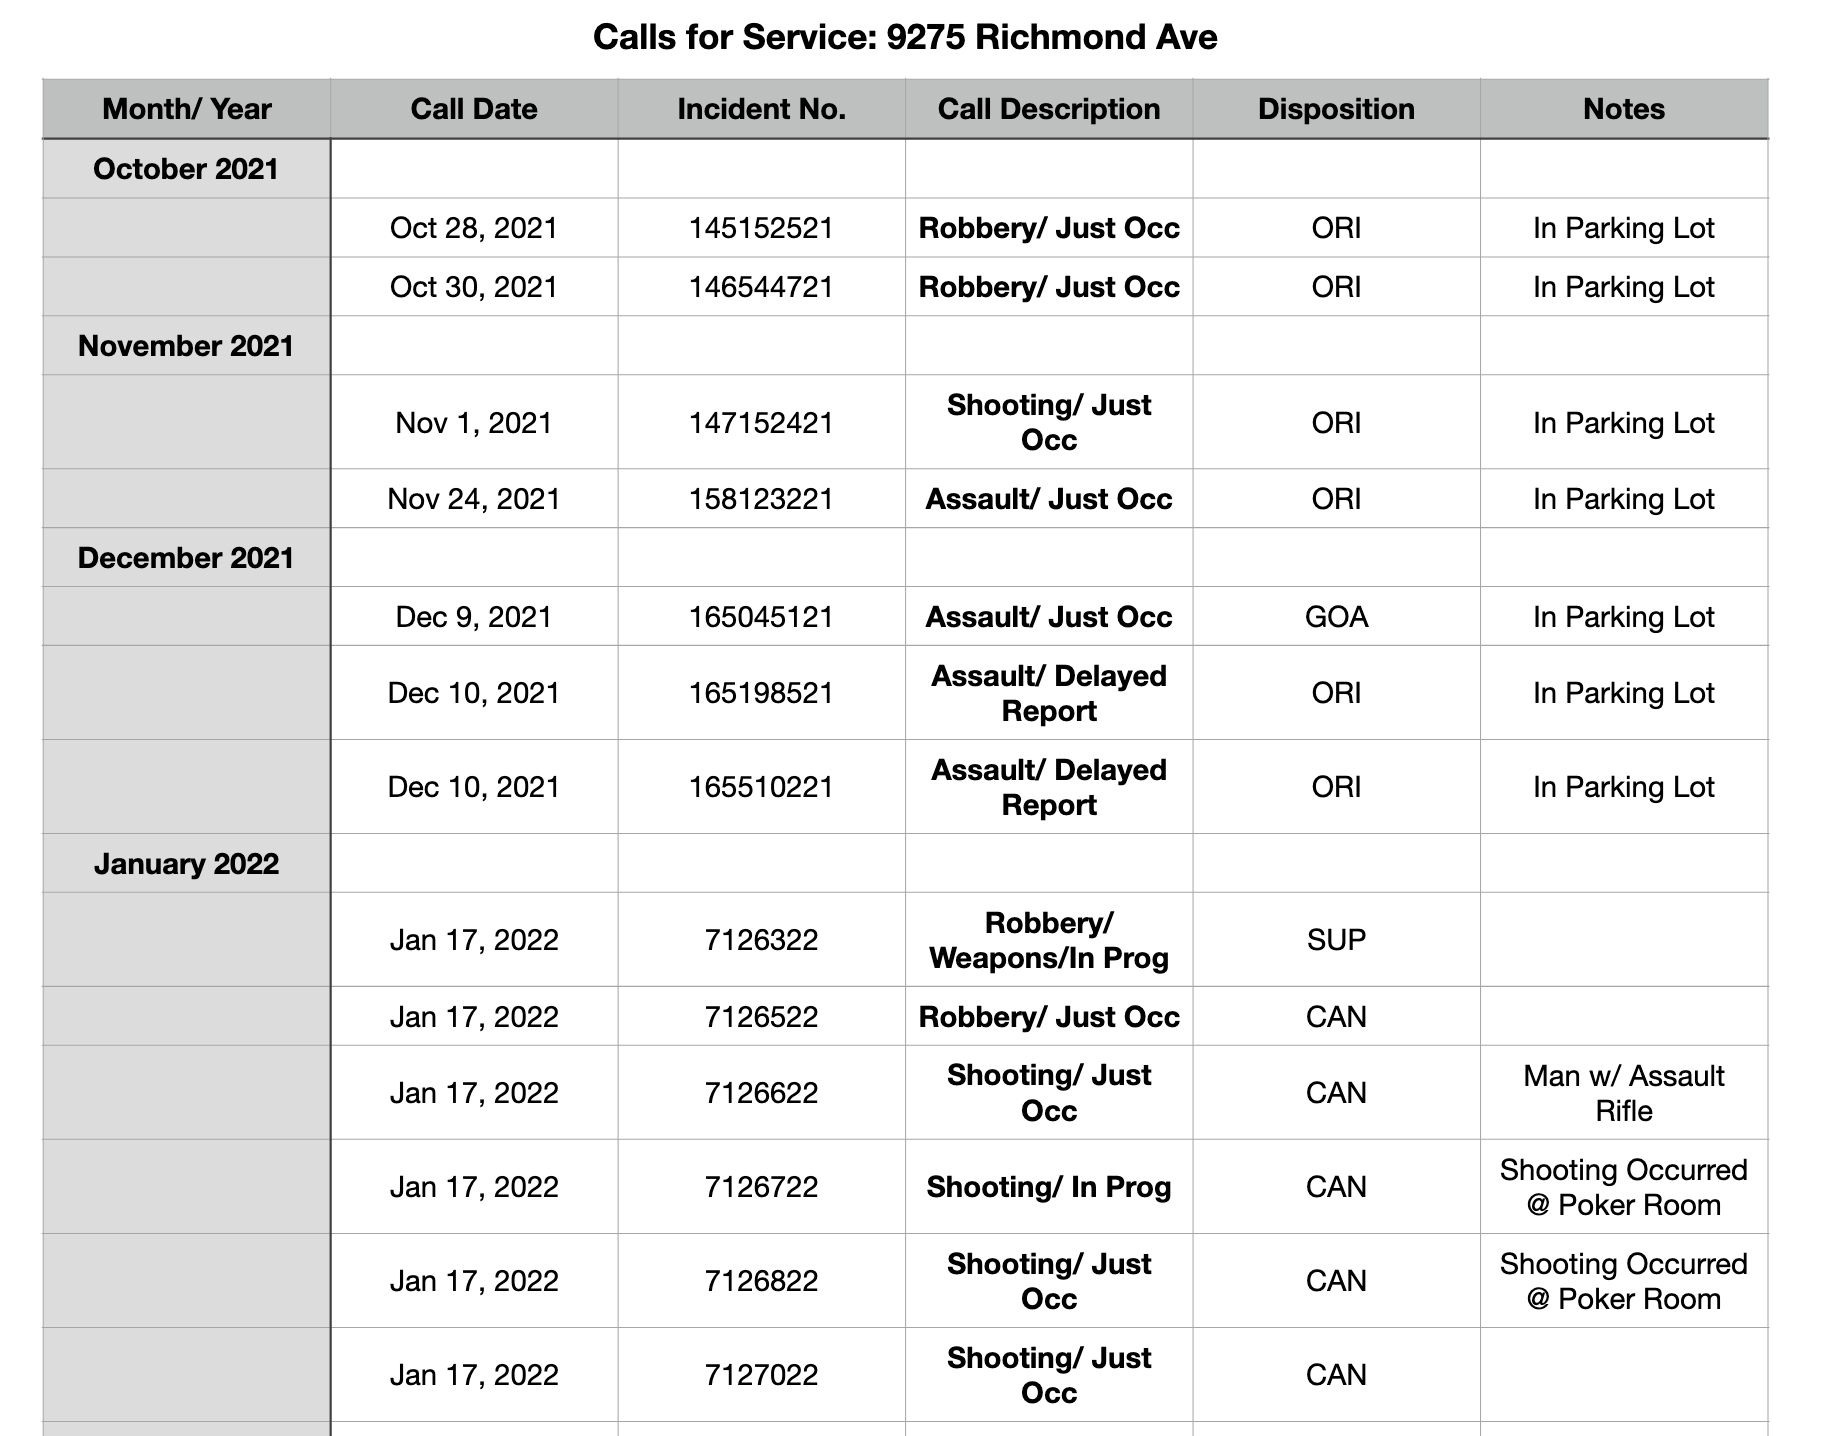Click the Disposition column header

click(x=1336, y=109)
